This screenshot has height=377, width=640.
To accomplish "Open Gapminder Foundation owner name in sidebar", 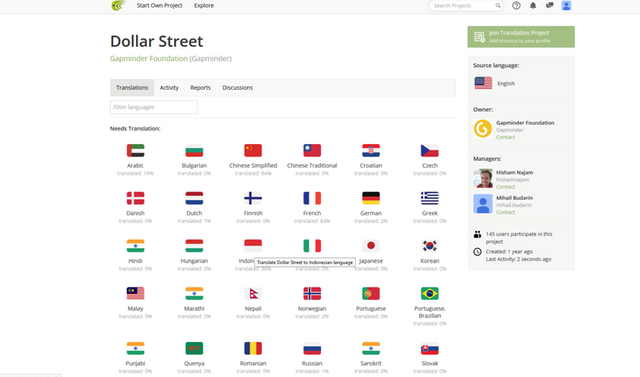I will [x=525, y=123].
